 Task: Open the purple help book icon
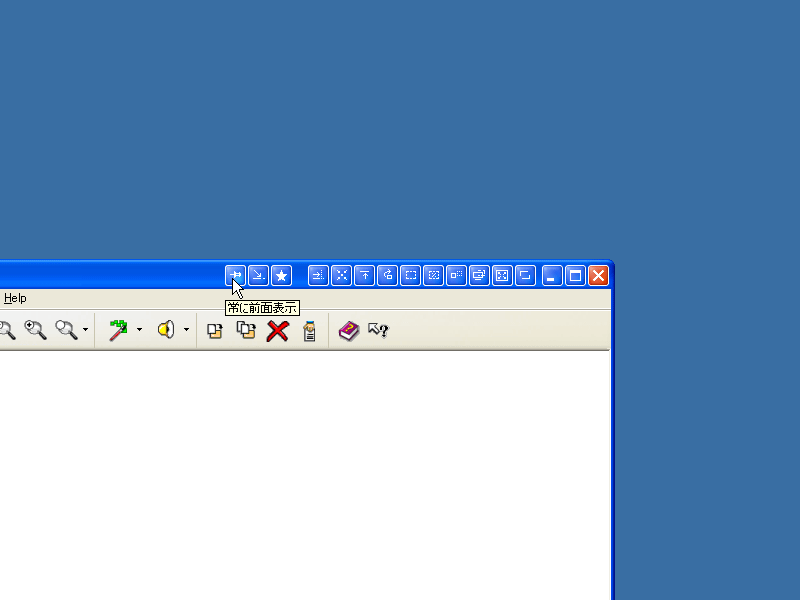[x=349, y=331]
